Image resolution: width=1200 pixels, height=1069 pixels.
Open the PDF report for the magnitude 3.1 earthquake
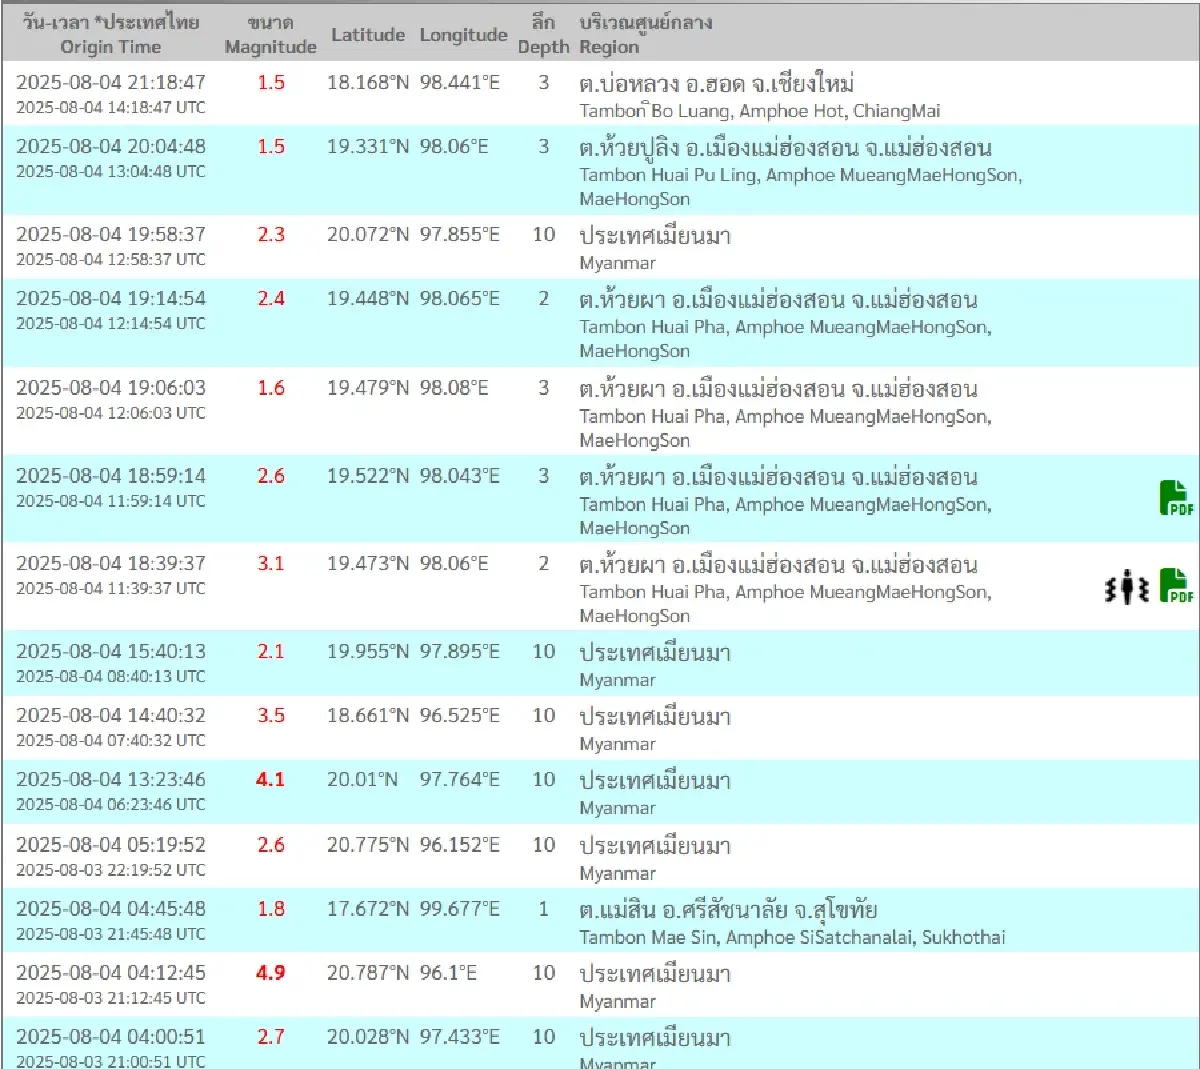coord(1176,586)
